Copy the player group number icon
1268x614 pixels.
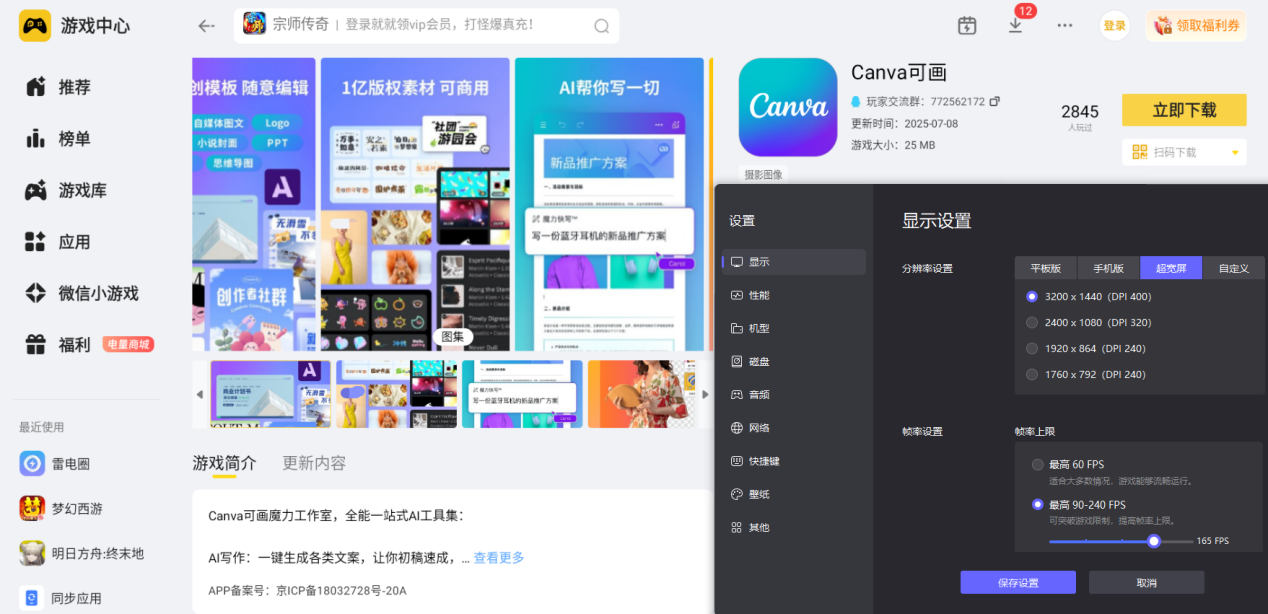[995, 102]
